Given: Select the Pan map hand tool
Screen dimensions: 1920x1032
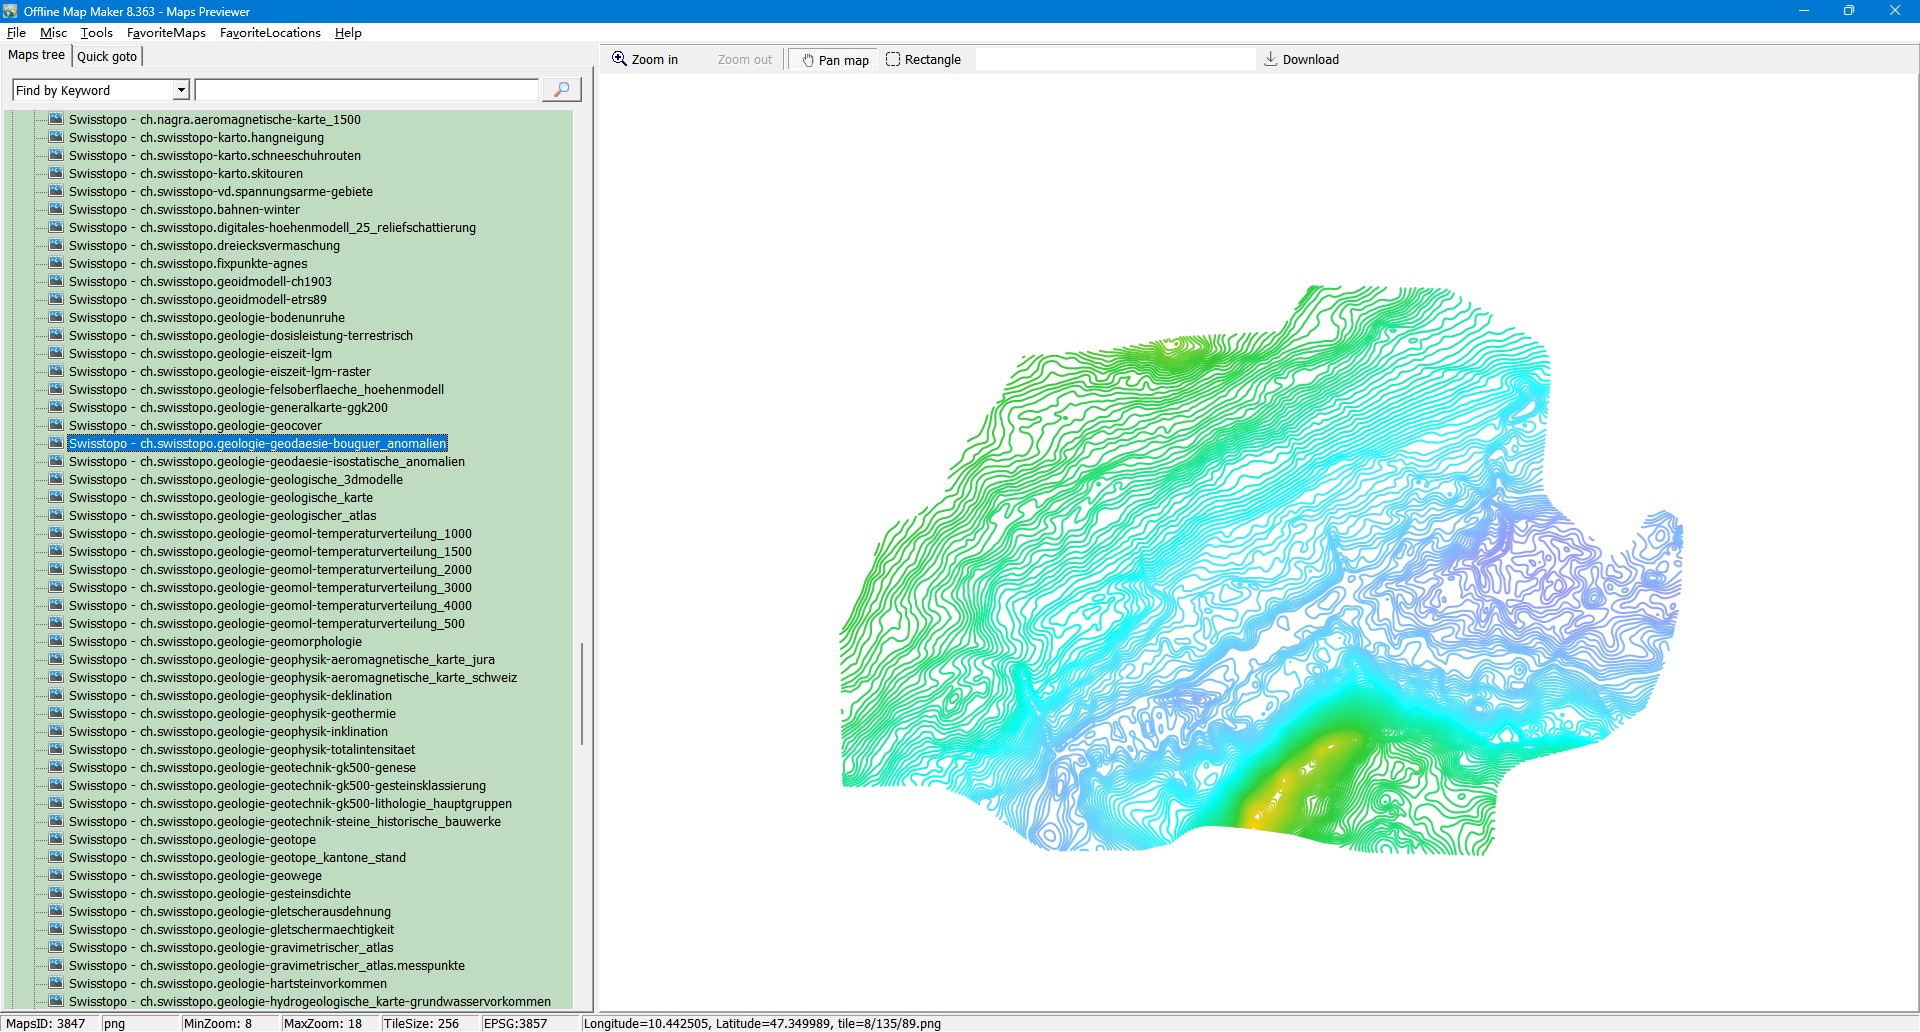Looking at the screenshot, I should click(834, 60).
